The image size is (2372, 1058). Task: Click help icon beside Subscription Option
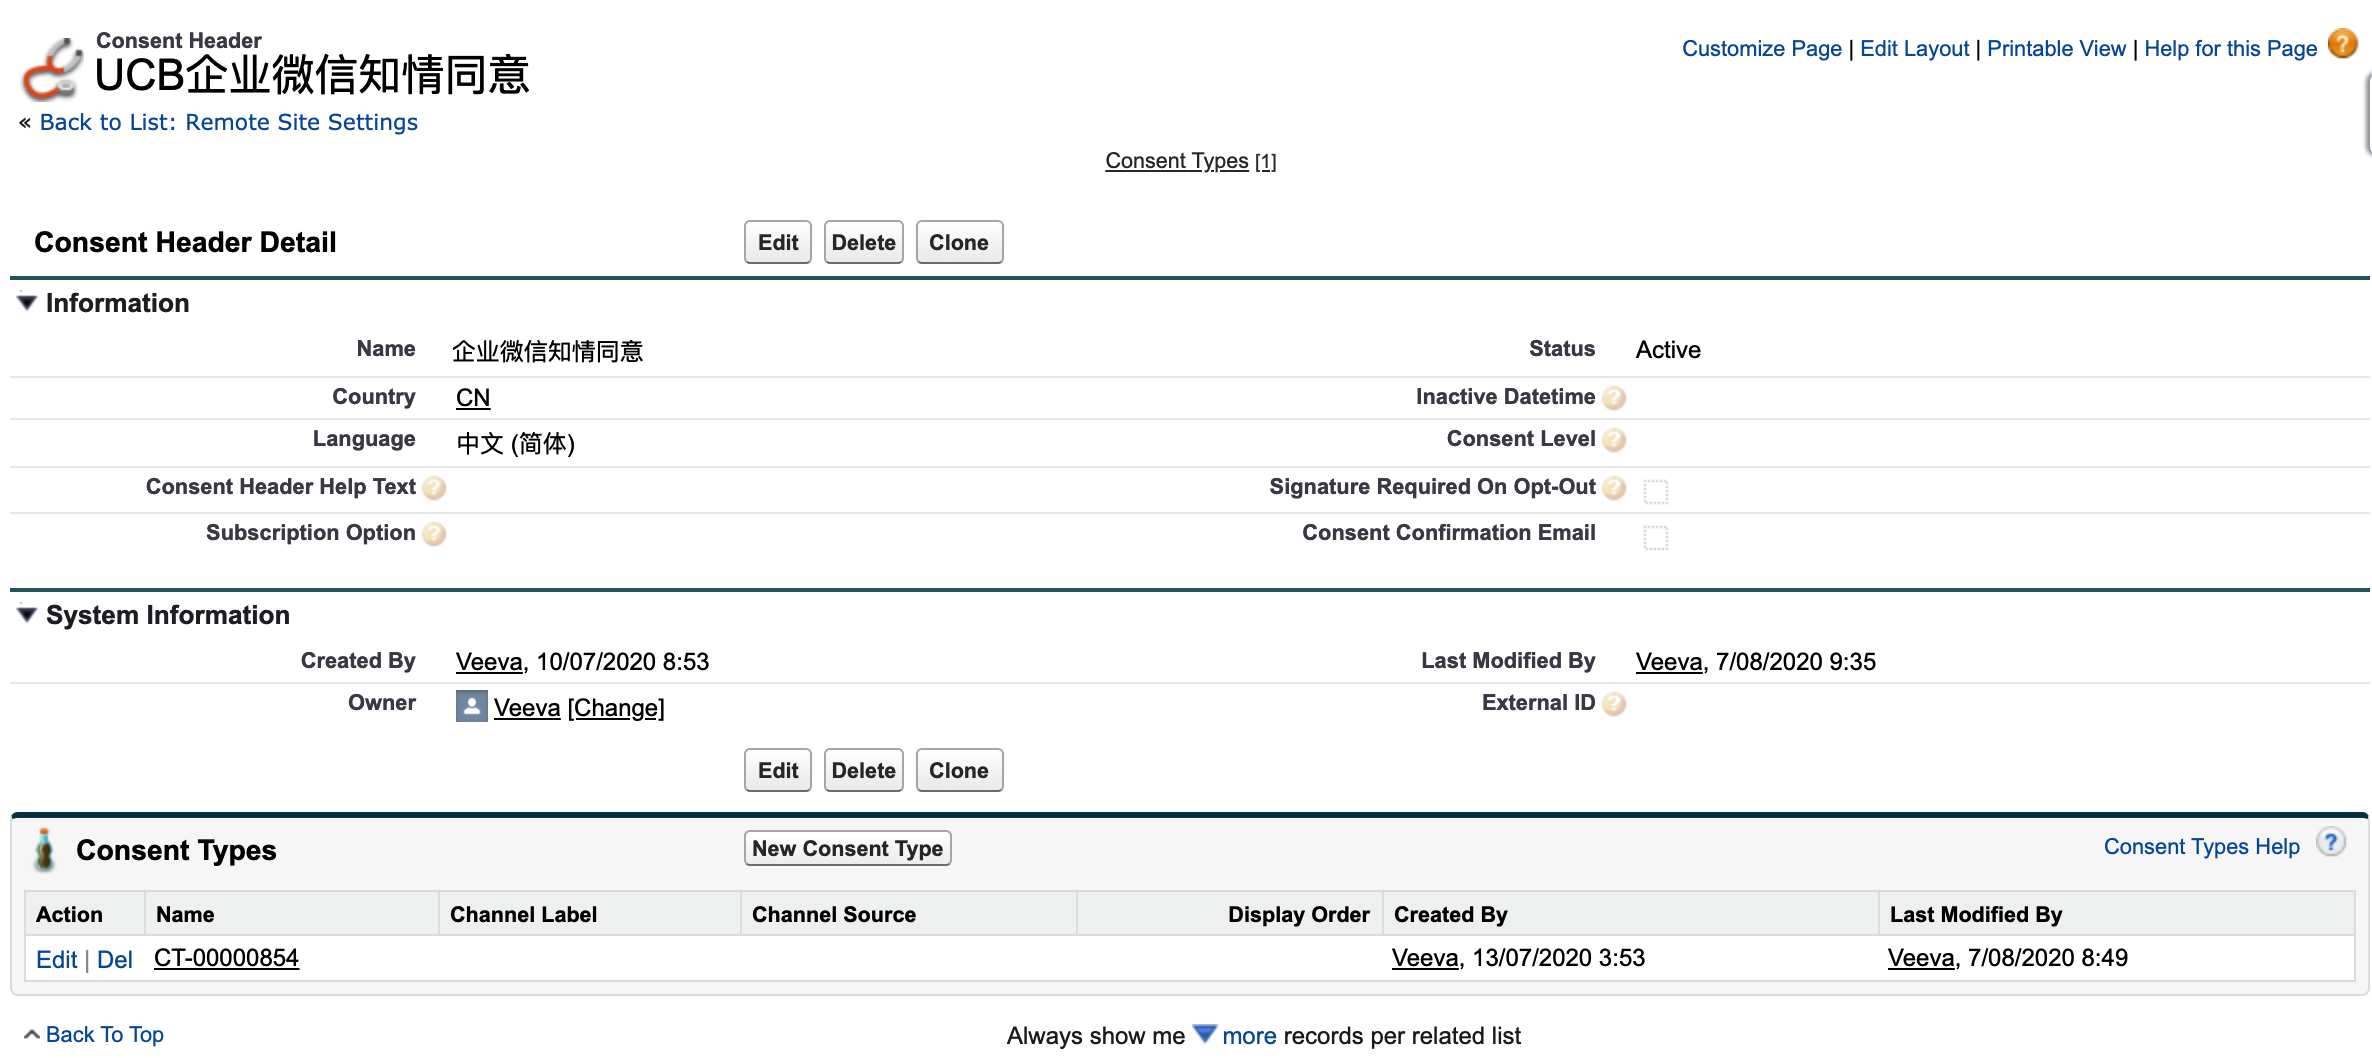click(x=434, y=534)
